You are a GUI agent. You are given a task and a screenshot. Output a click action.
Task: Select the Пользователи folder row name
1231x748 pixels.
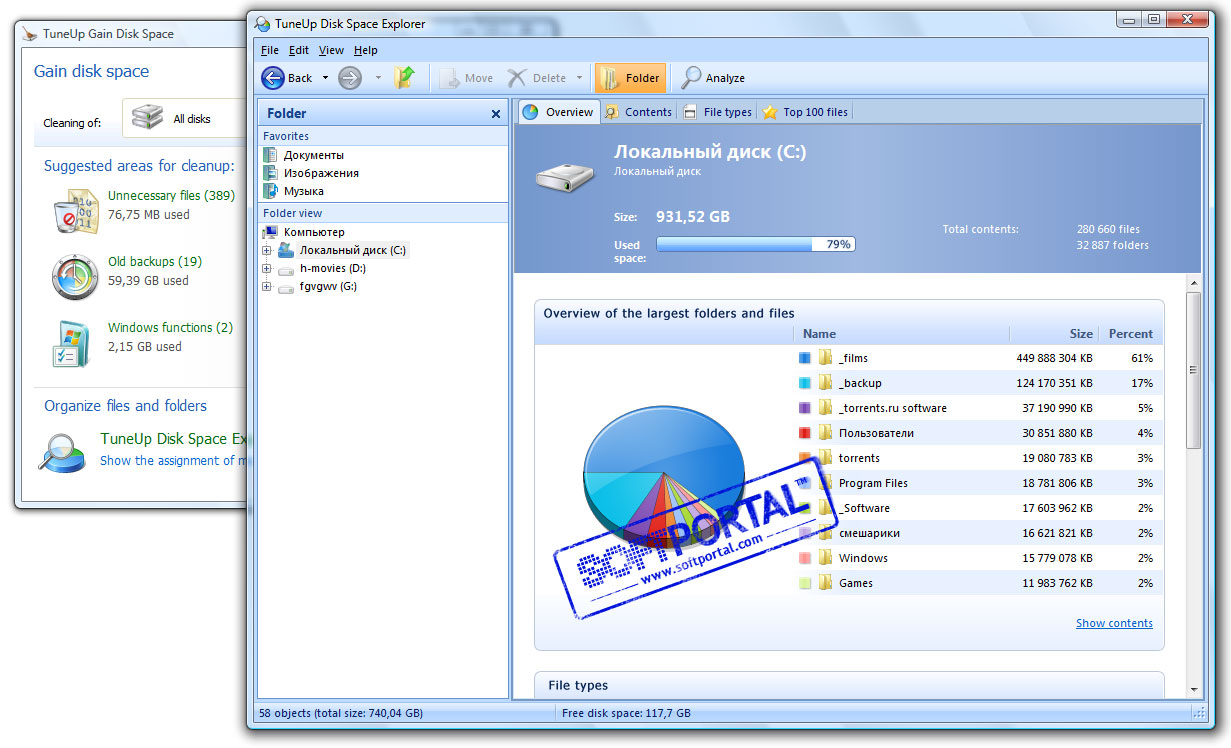pos(876,433)
